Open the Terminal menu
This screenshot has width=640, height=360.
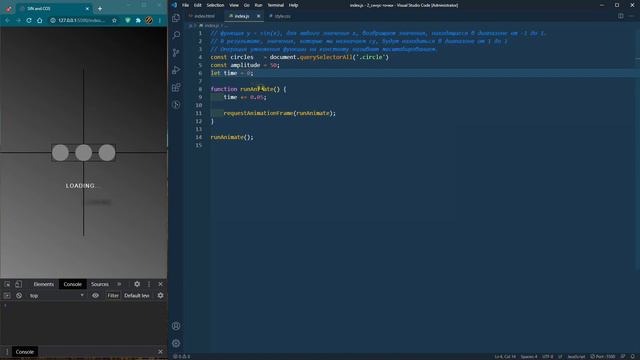pyautogui.click(x=276, y=5)
